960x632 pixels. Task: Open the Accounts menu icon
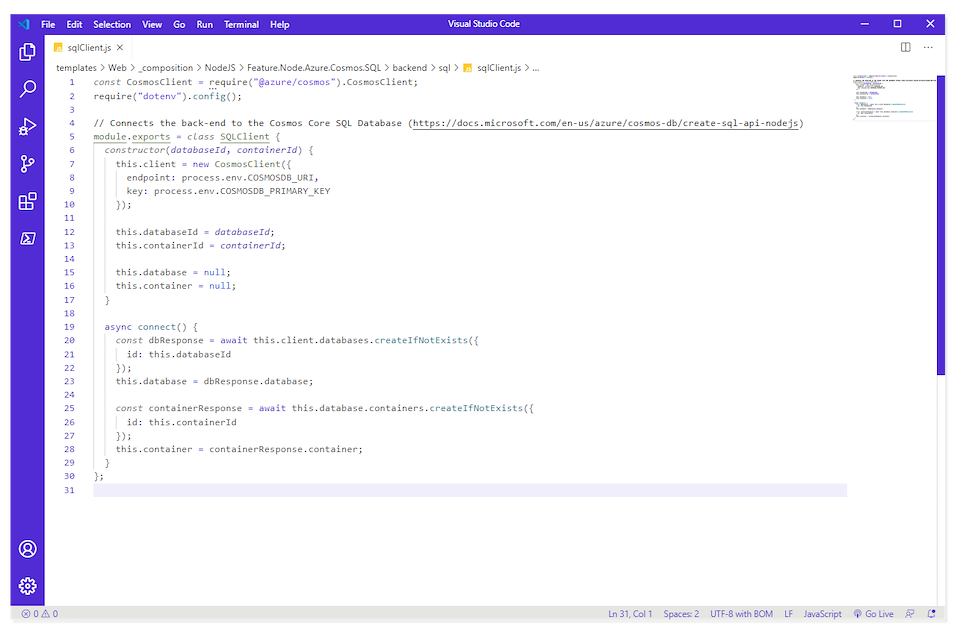pyautogui.click(x=28, y=549)
